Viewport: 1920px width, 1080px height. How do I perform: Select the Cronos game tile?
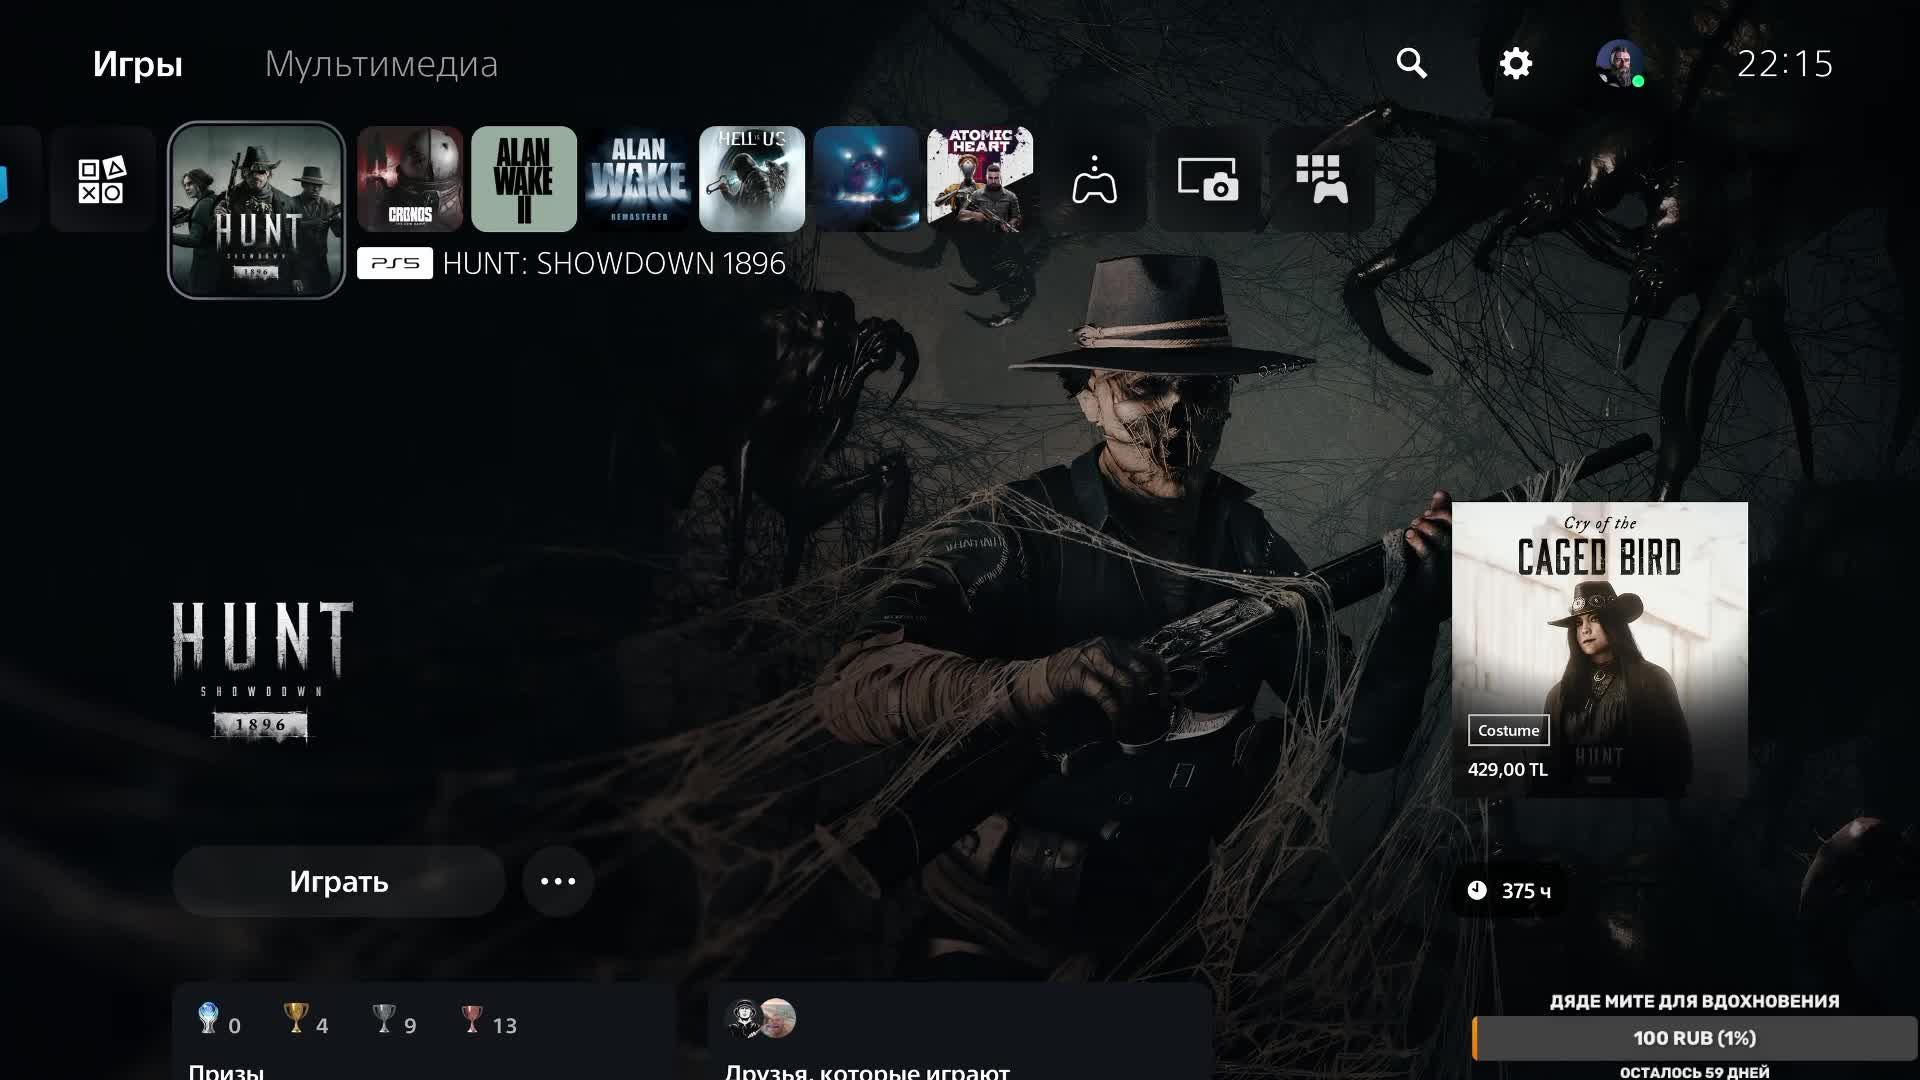[410, 179]
